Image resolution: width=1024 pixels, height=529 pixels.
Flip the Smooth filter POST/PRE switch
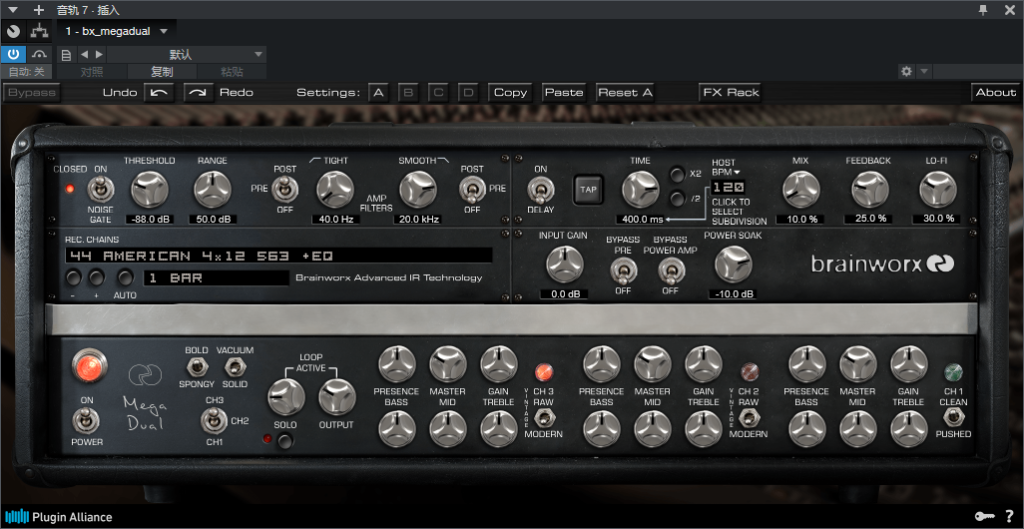(471, 190)
